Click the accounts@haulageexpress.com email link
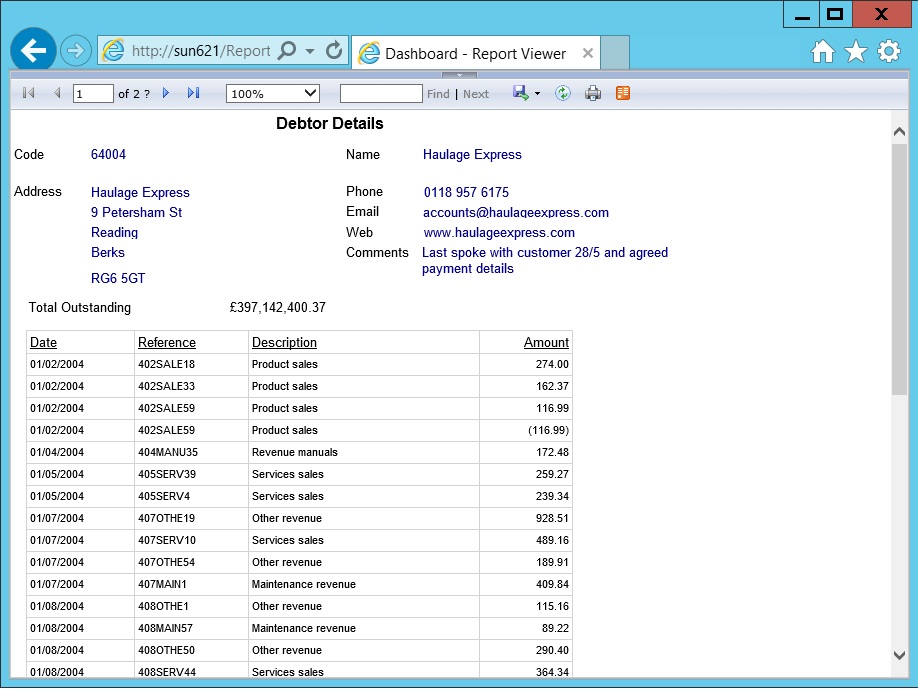 pos(515,212)
